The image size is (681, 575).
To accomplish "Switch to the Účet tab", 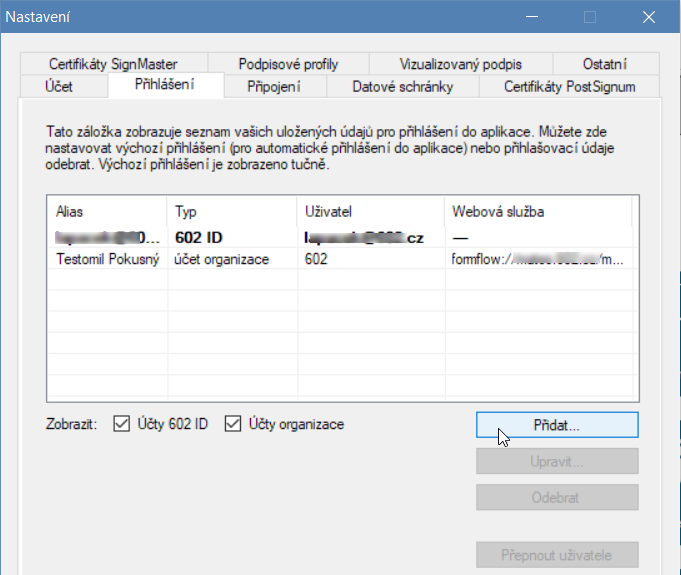I will [59, 87].
